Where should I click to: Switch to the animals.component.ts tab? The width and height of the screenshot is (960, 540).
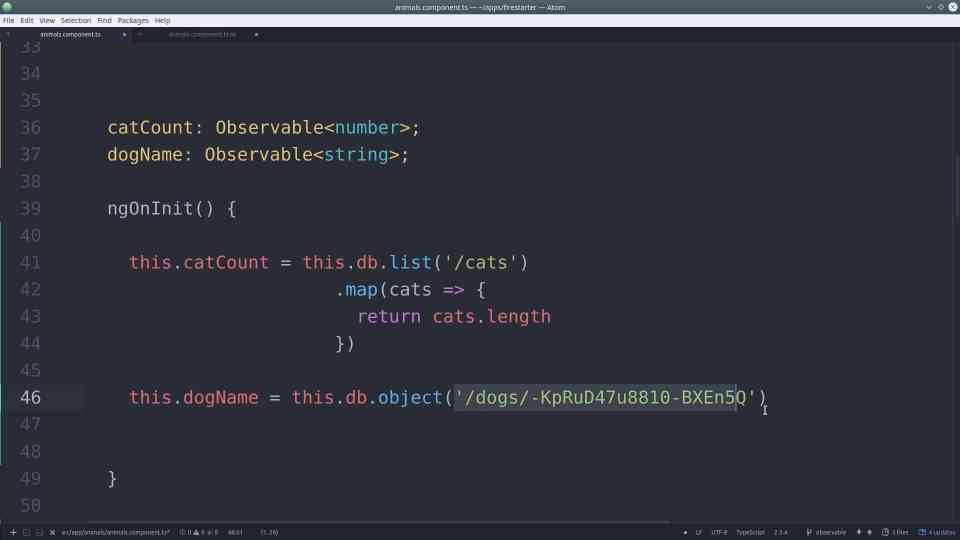pyautogui.click(x=70, y=35)
